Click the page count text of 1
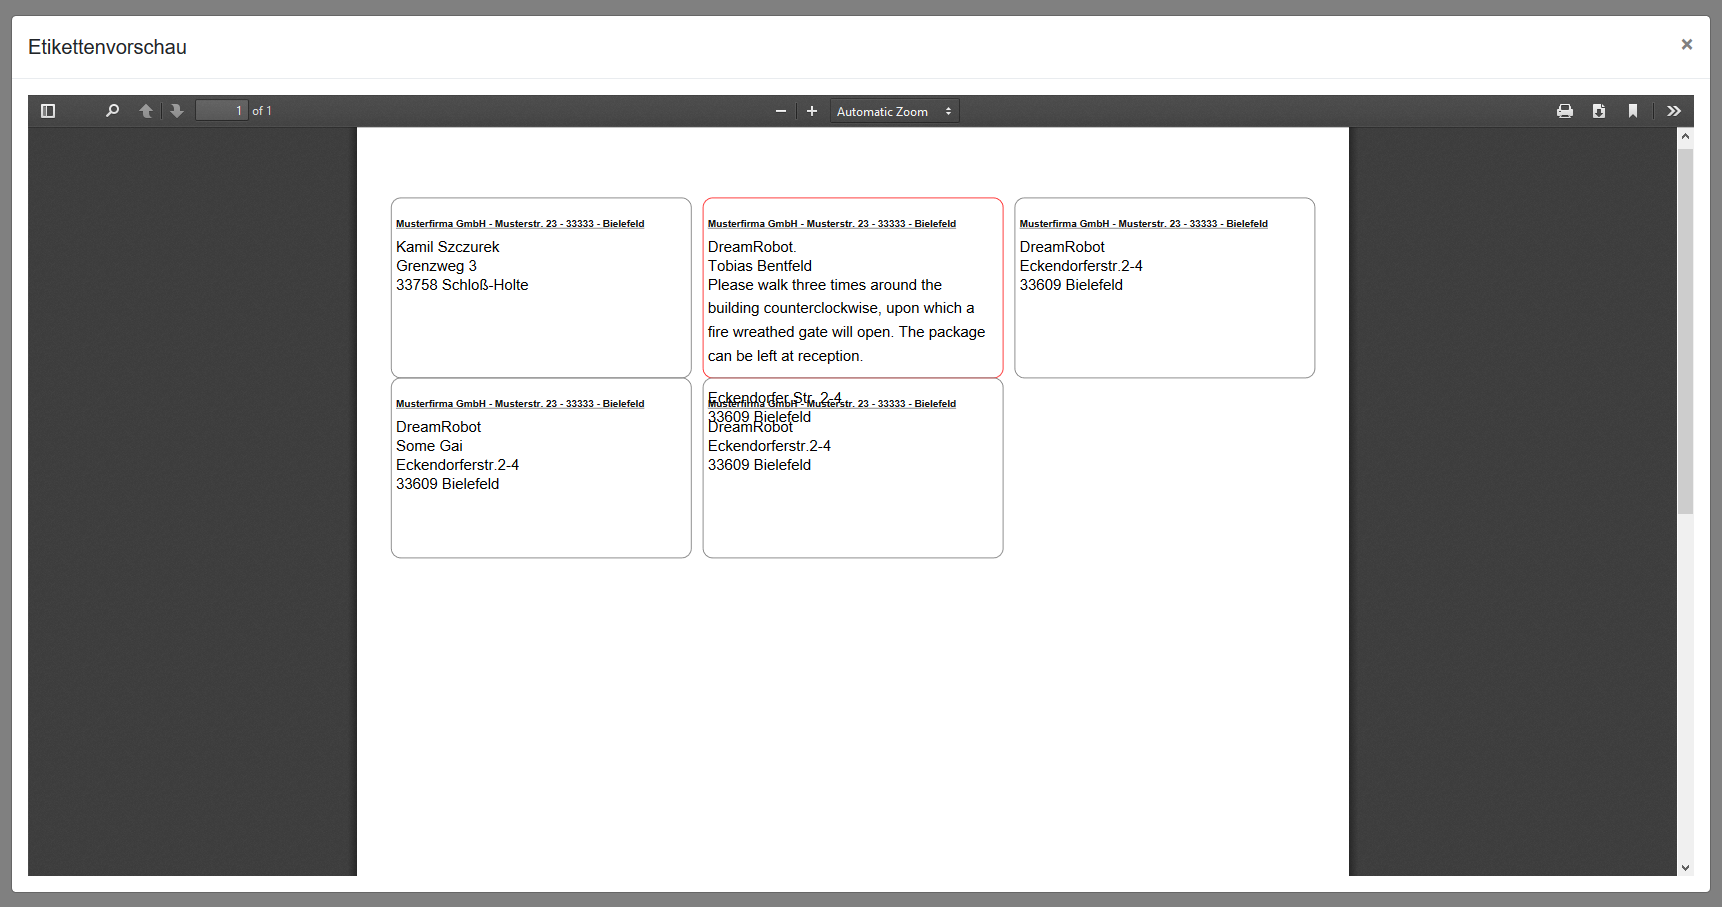This screenshot has width=1722, height=907. [x=262, y=111]
